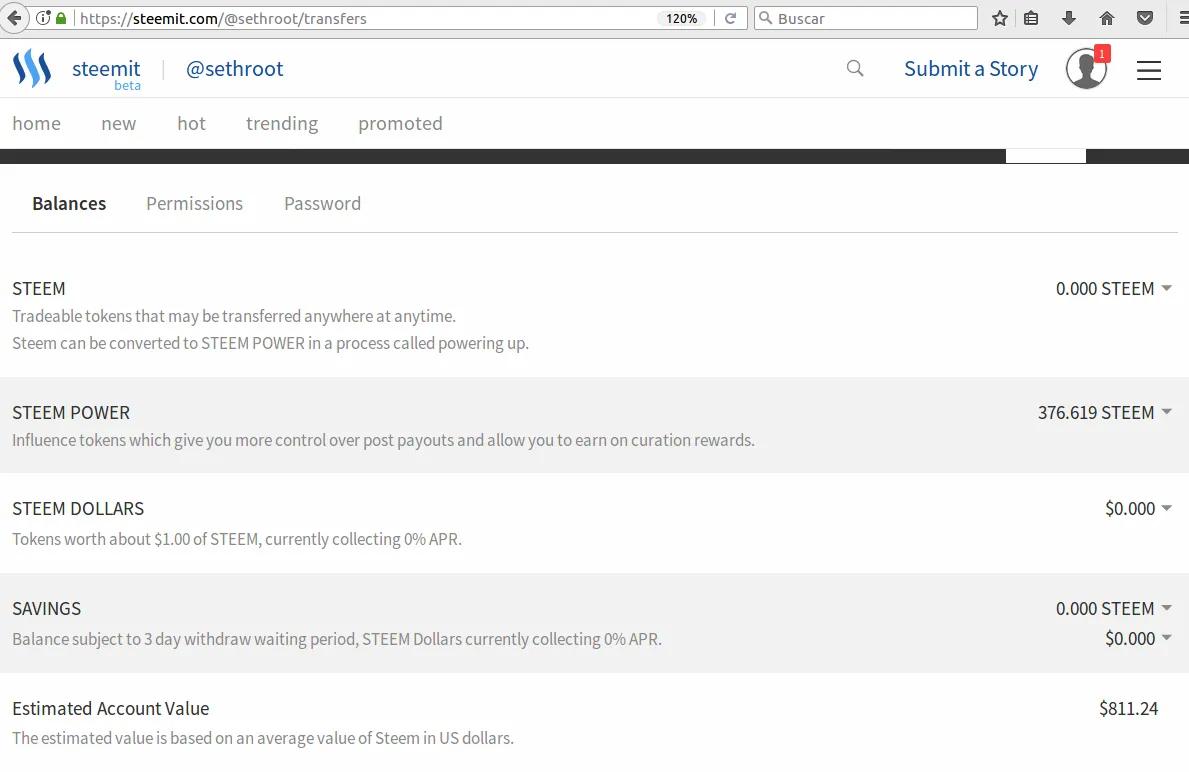Open the user avatar with notification badge
The image size is (1189, 772).
click(1087, 68)
